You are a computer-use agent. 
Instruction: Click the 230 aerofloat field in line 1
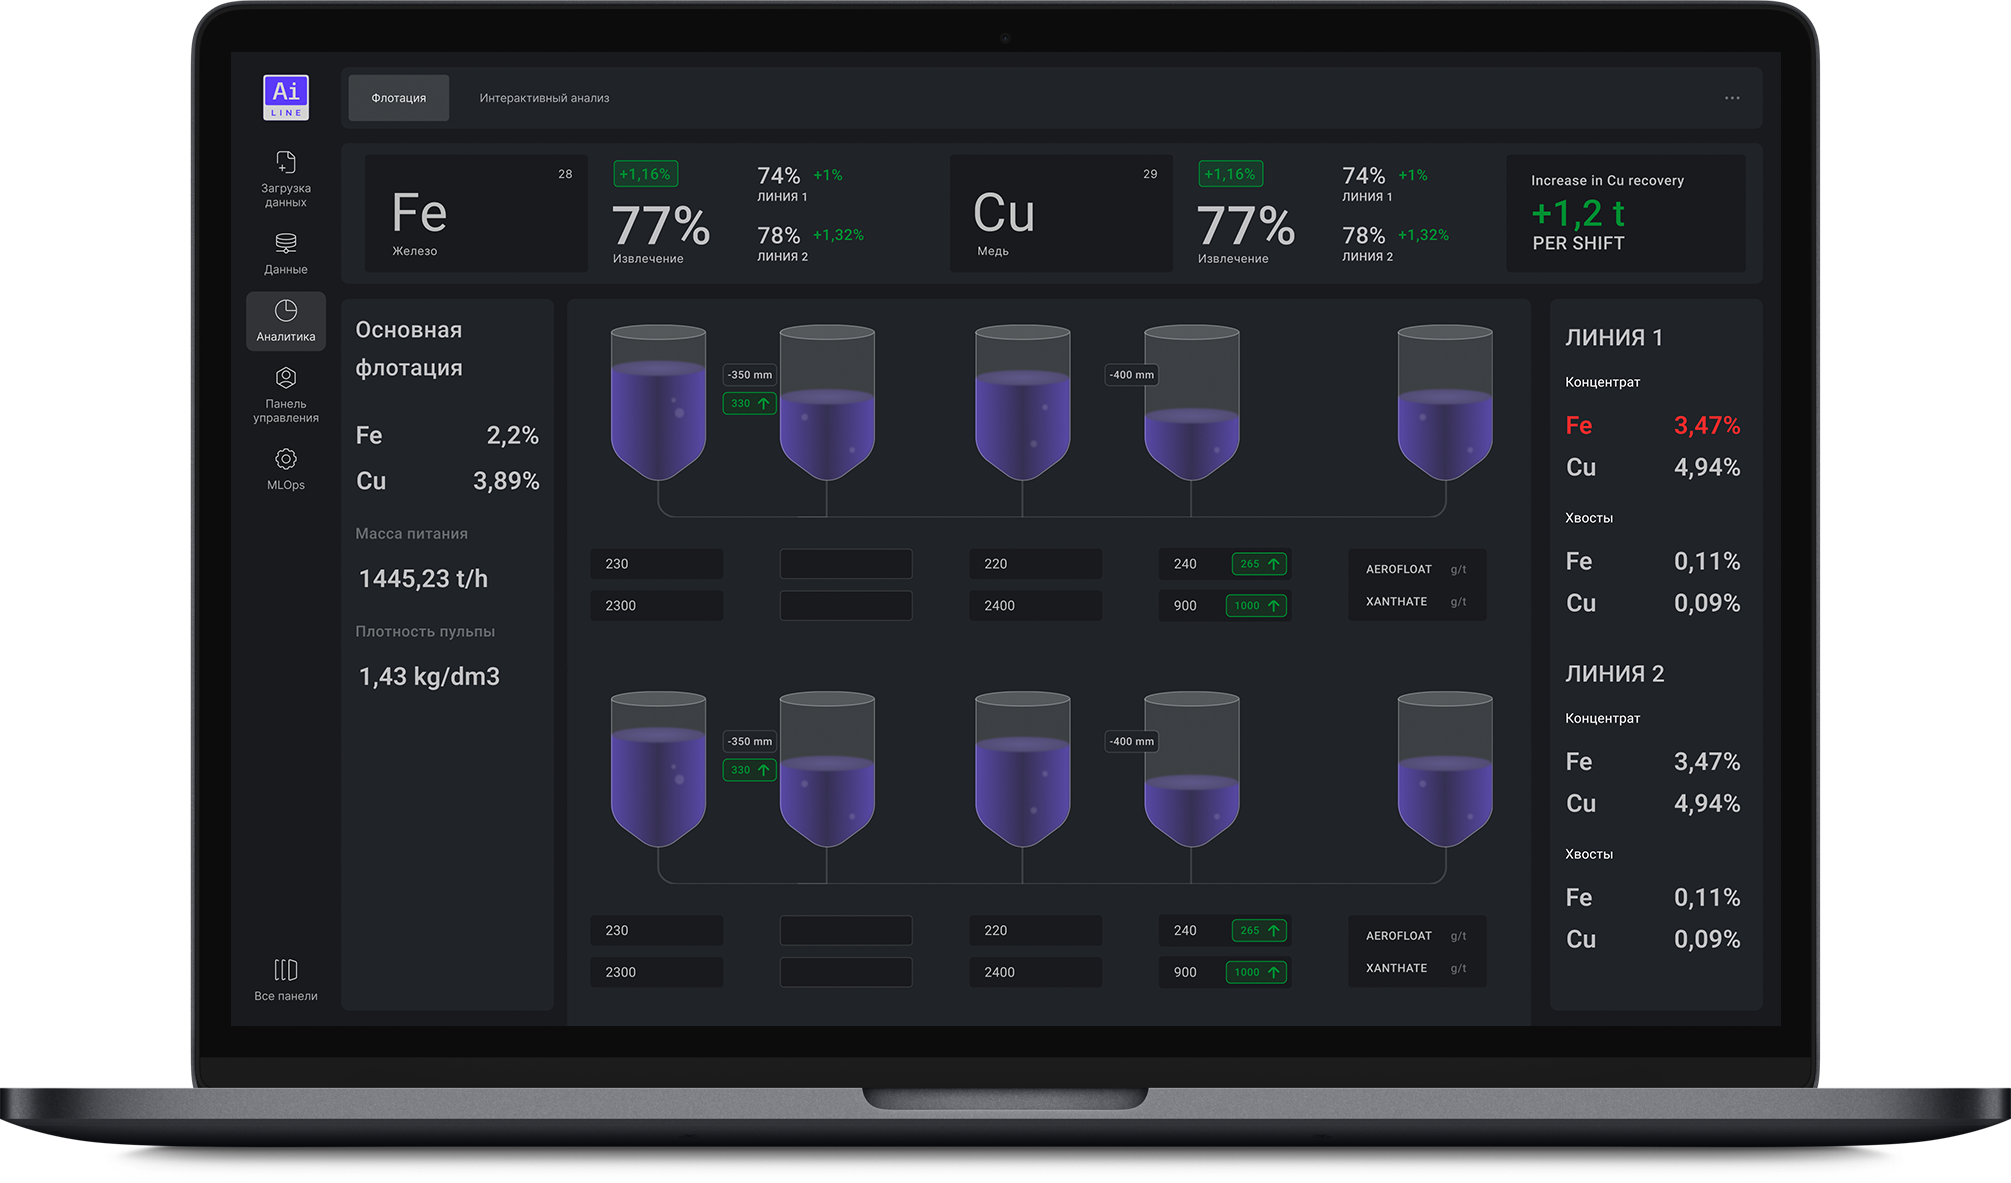[x=656, y=564]
